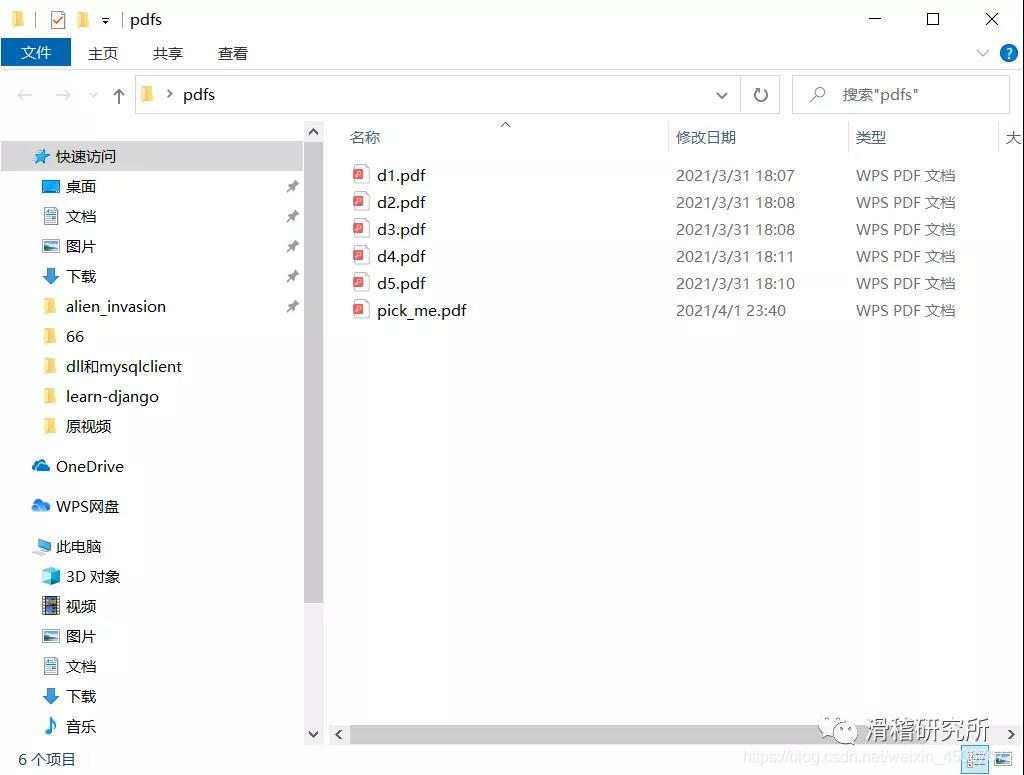Select the d3.pdf file icon

click(x=360, y=229)
